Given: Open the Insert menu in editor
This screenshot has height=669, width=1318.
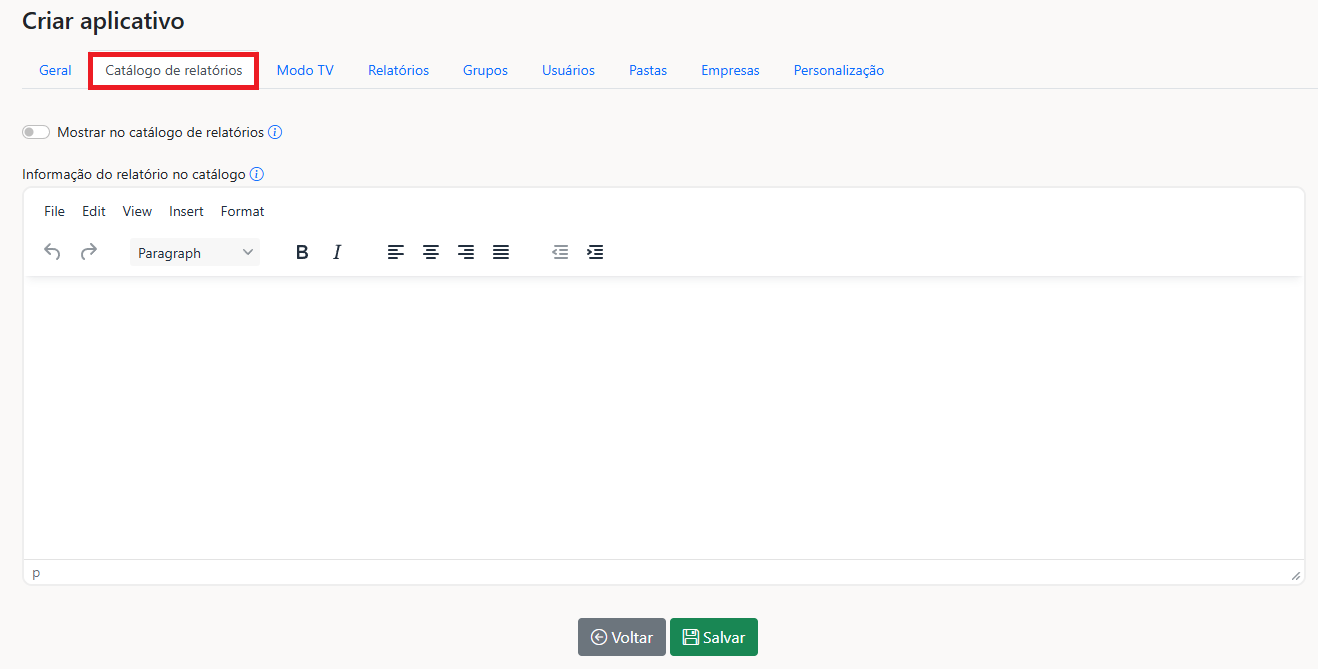Looking at the screenshot, I should tap(186, 211).
